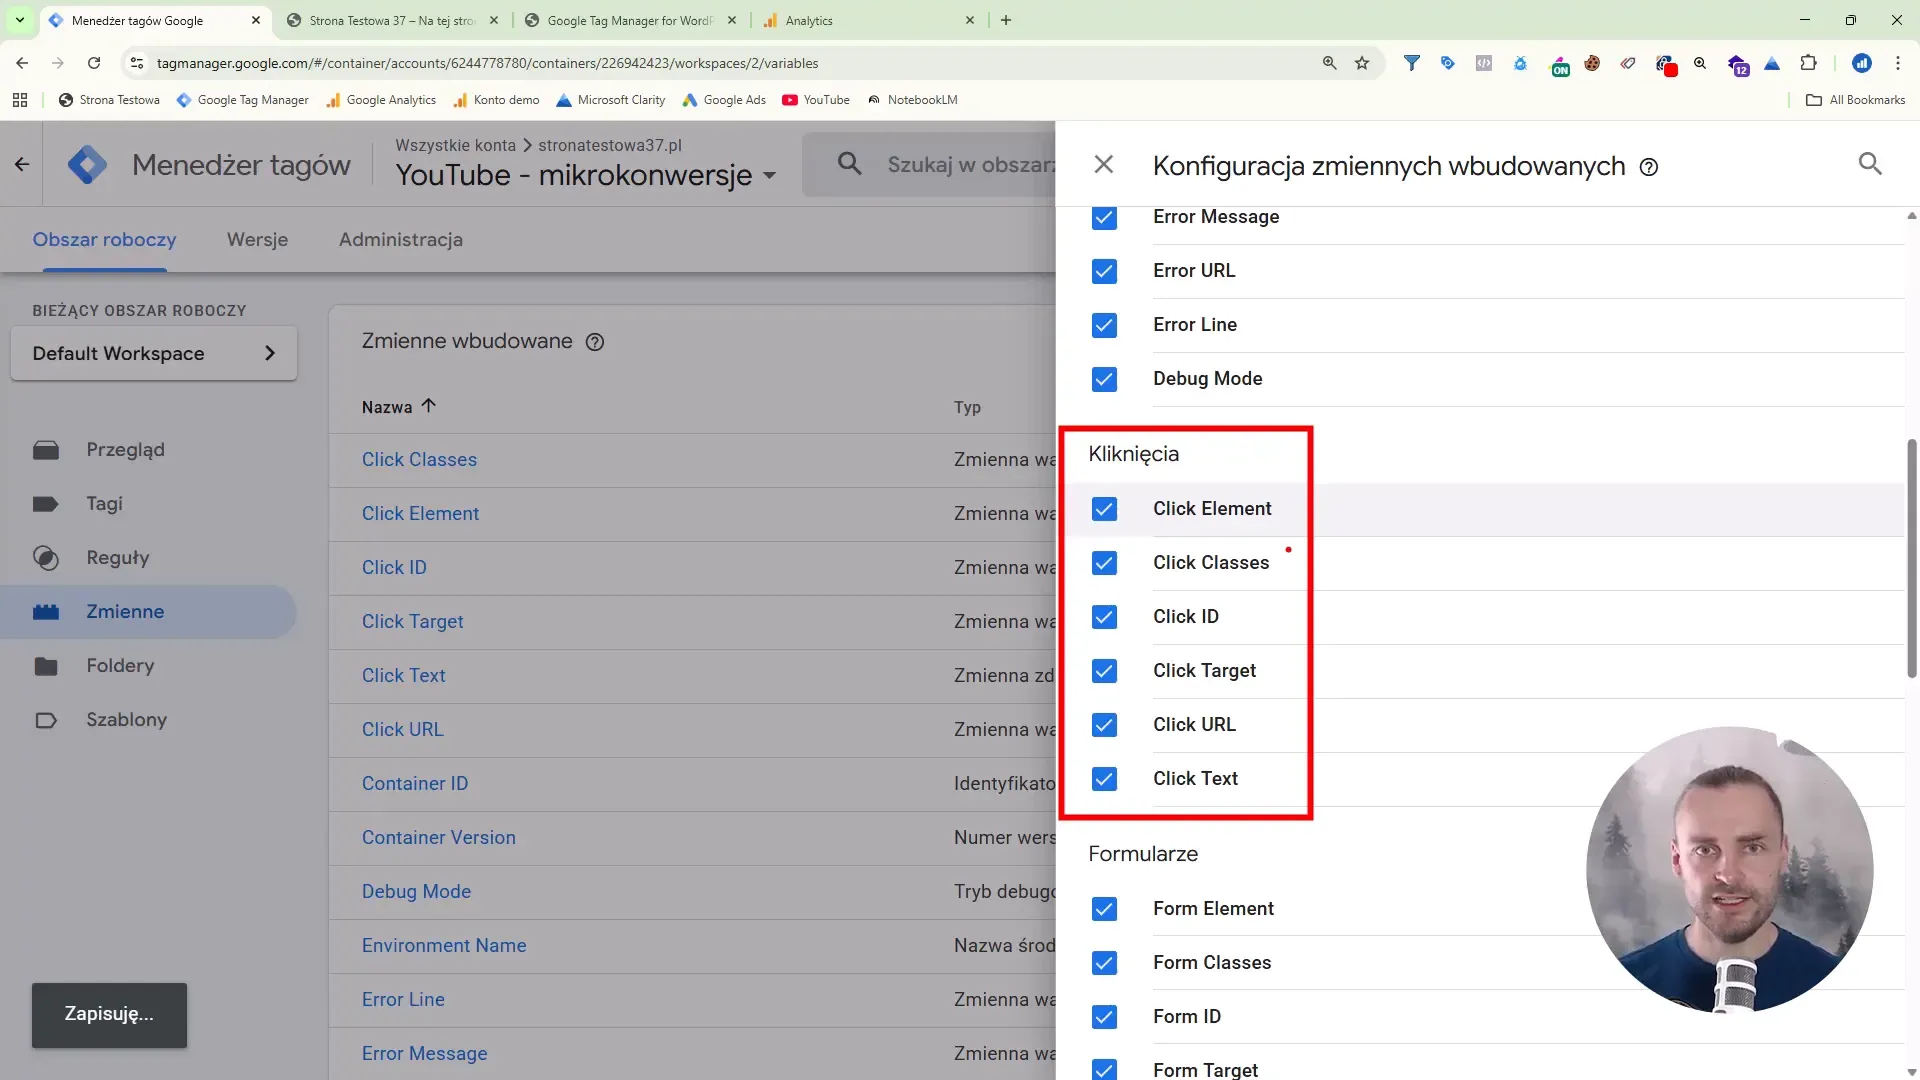
Task: Switch to the Wersje tab
Action: (x=257, y=240)
